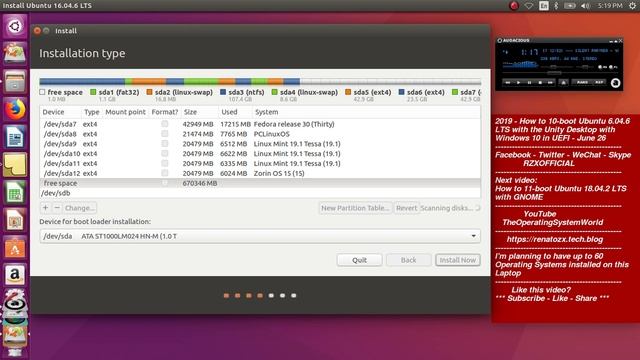Click the Mount point column header
This screenshot has height=360, width=640.
coord(125,112)
